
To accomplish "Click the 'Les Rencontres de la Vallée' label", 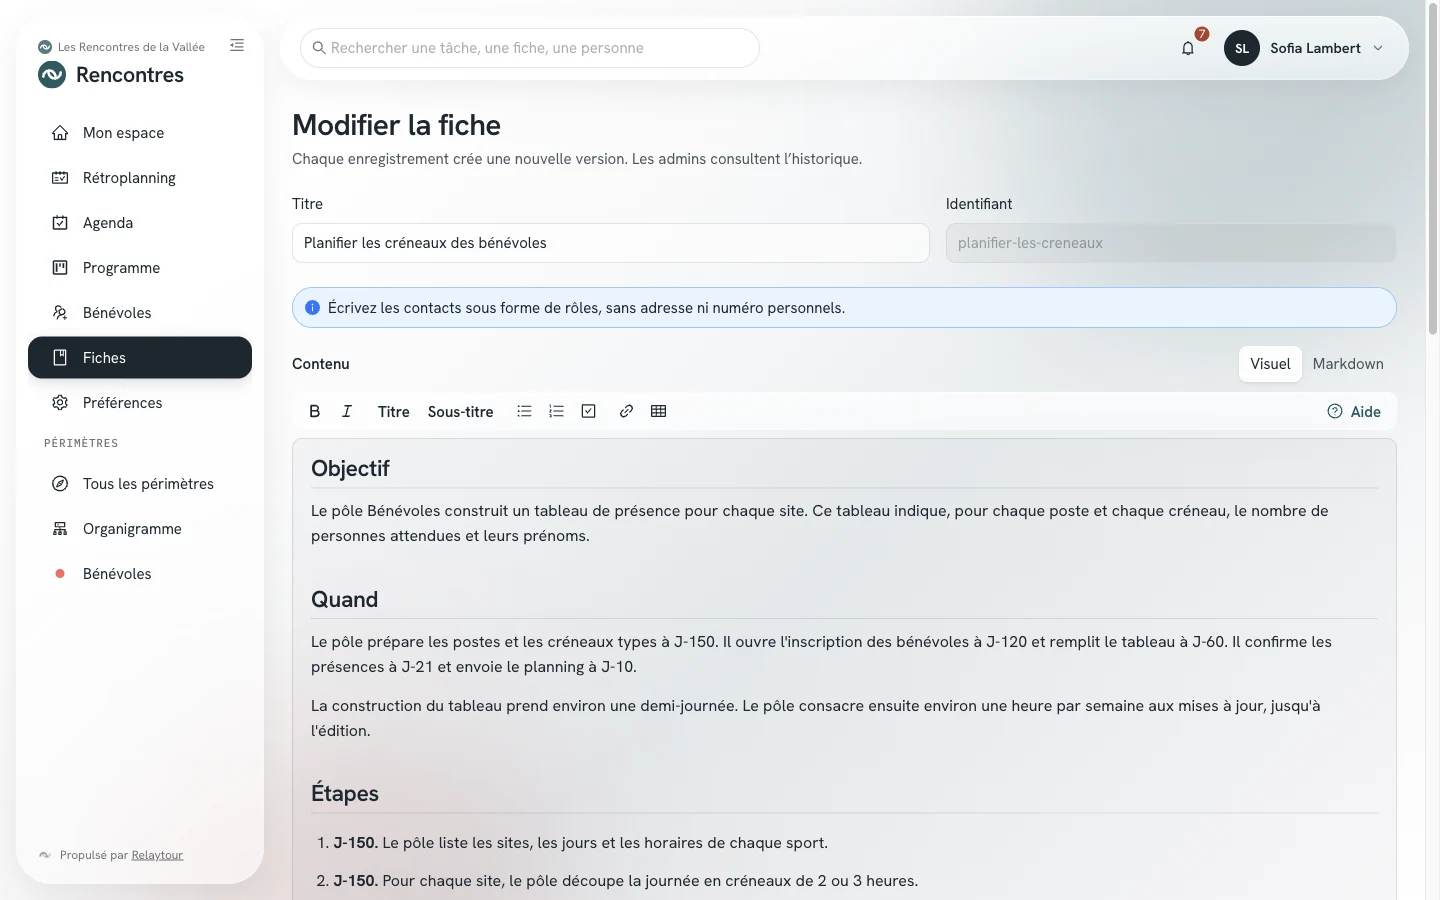I will point(131,47).
